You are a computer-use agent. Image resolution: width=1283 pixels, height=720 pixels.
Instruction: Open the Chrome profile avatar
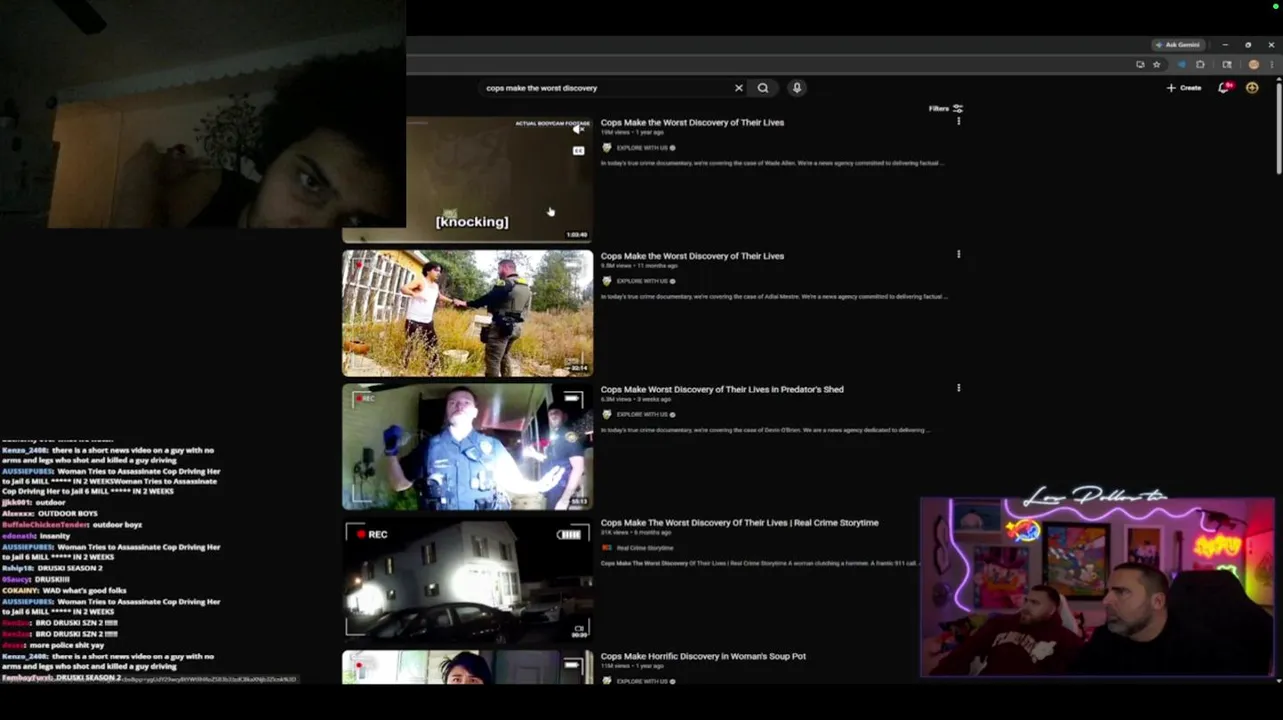(x=1253, y=64)
